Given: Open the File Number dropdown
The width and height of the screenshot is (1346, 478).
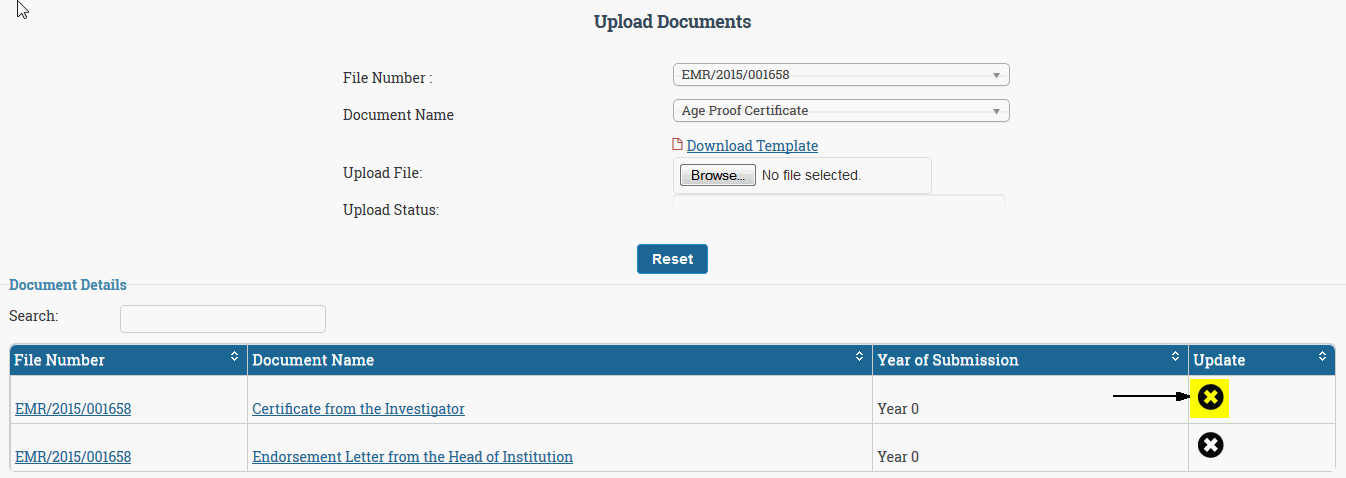Looking at the screenshot, I should click(x=840, y=75).
